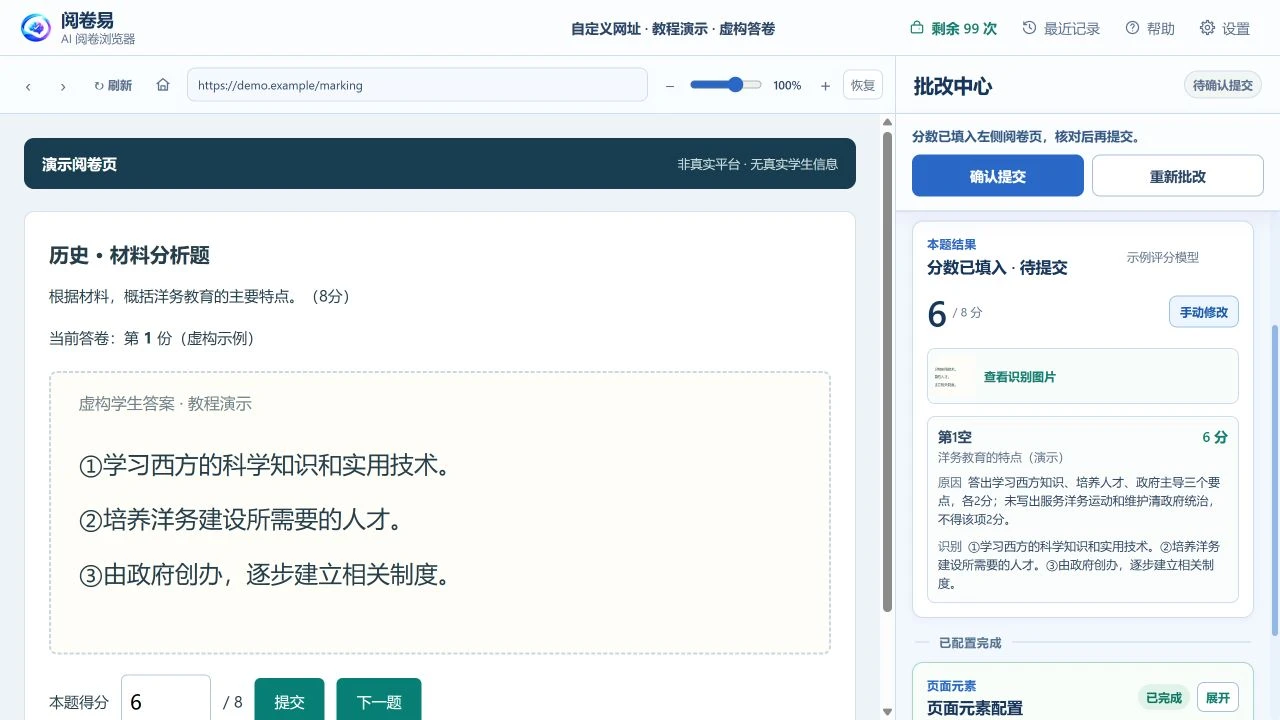1280x720 pixels.
Task: Click the home icon in toolbar
Action: coord(163,85)
